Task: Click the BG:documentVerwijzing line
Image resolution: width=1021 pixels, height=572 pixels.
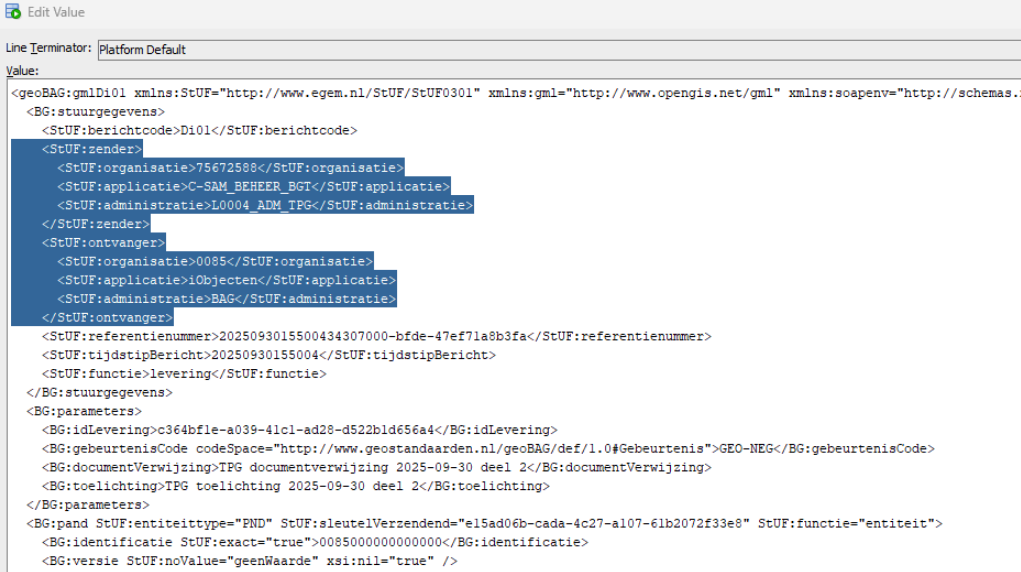Action: (377, 468)
